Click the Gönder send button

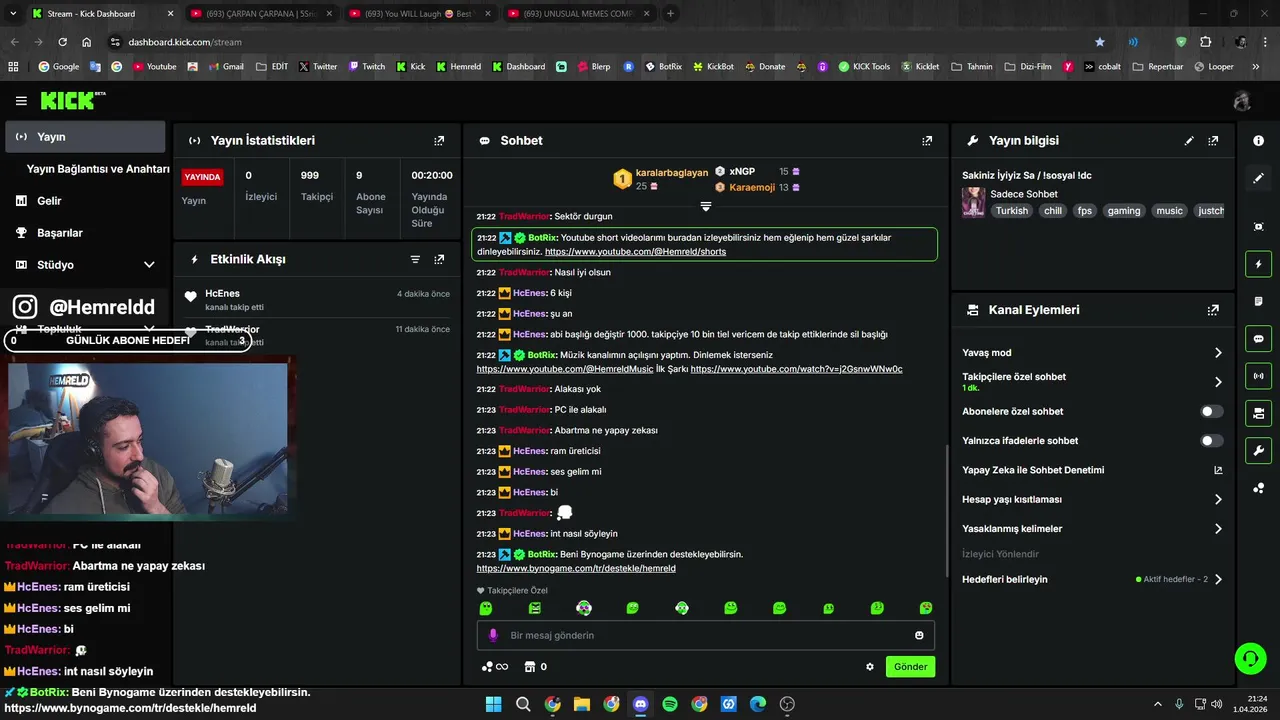pyautogui.click(x=910, y=667)
